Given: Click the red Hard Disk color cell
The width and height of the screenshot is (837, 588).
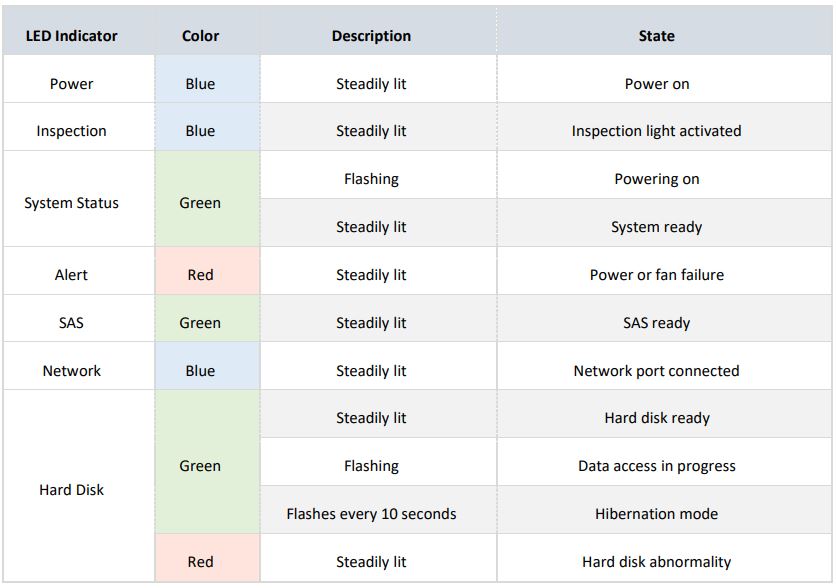Looking at the screenshot, I should coord(200,562).
